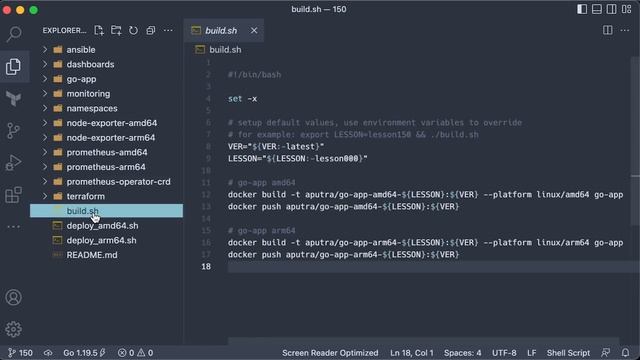
Task: Click the New Folder icon in Explorer
Action: coord(116,30)
